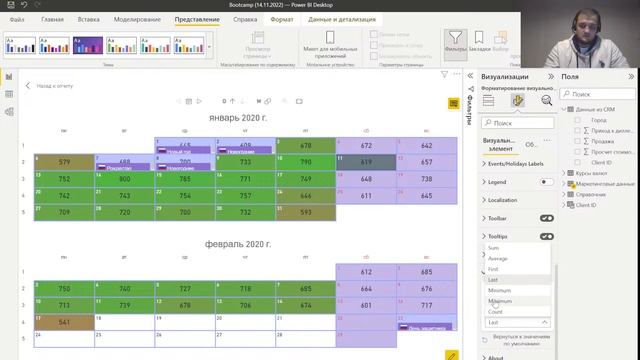
Task: Click the mobile layout phone icon
Action: coord(330,37)
